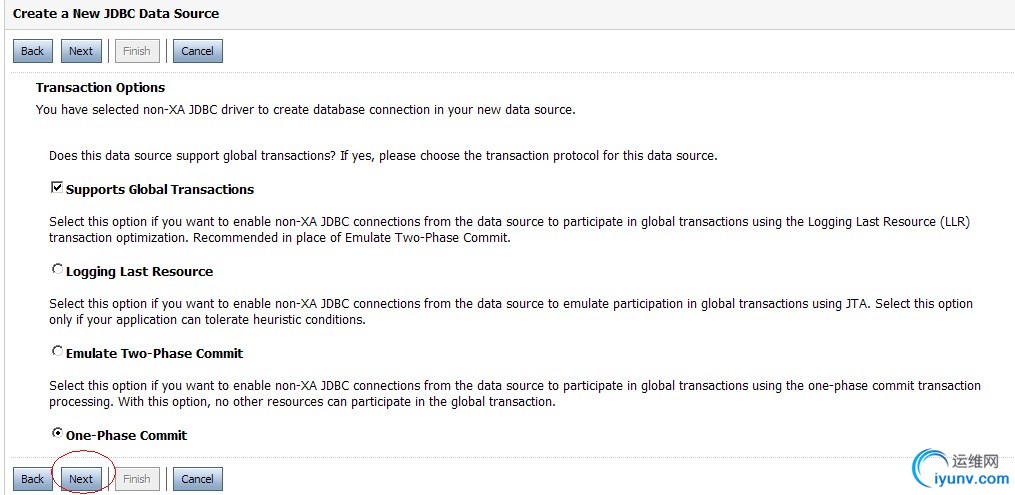Click the top Next button
The image size is (1015, 495).
[82, 51]
